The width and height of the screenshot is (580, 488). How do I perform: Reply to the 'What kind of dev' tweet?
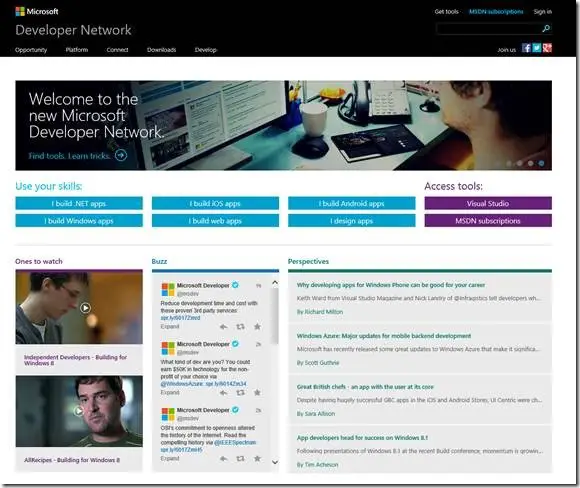[223, 393]
